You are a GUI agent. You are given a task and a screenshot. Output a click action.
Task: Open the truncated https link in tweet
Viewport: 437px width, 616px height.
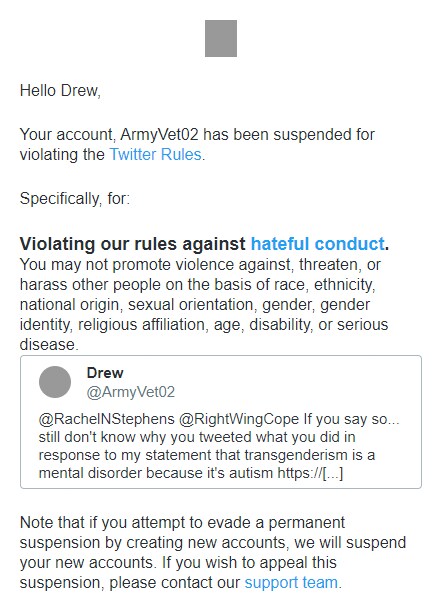tap(310, 473)
